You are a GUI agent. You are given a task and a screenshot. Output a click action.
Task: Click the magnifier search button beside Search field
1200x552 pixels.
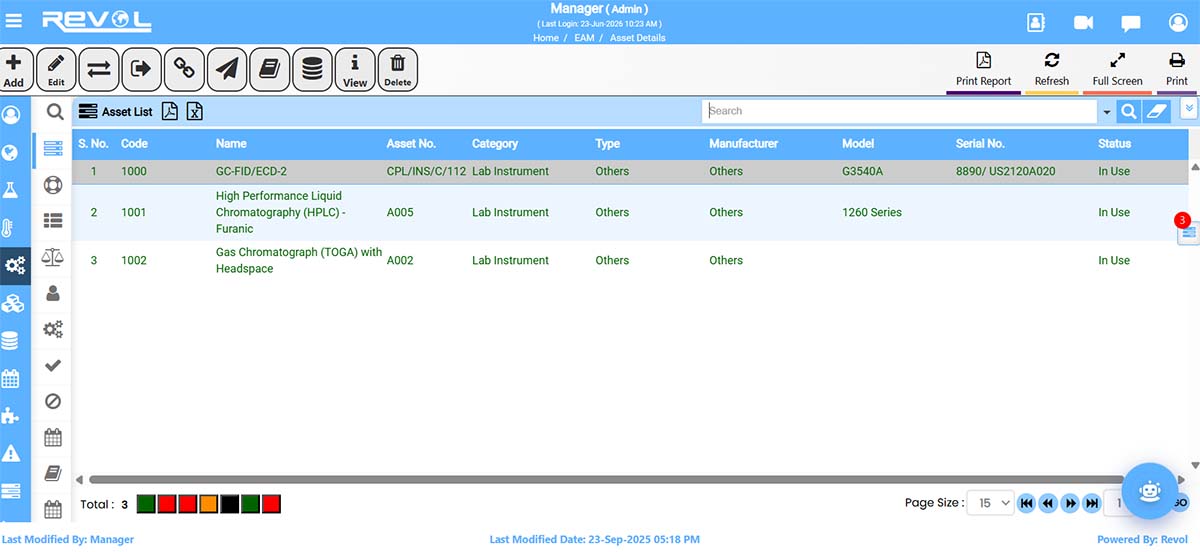(1129, 111)
